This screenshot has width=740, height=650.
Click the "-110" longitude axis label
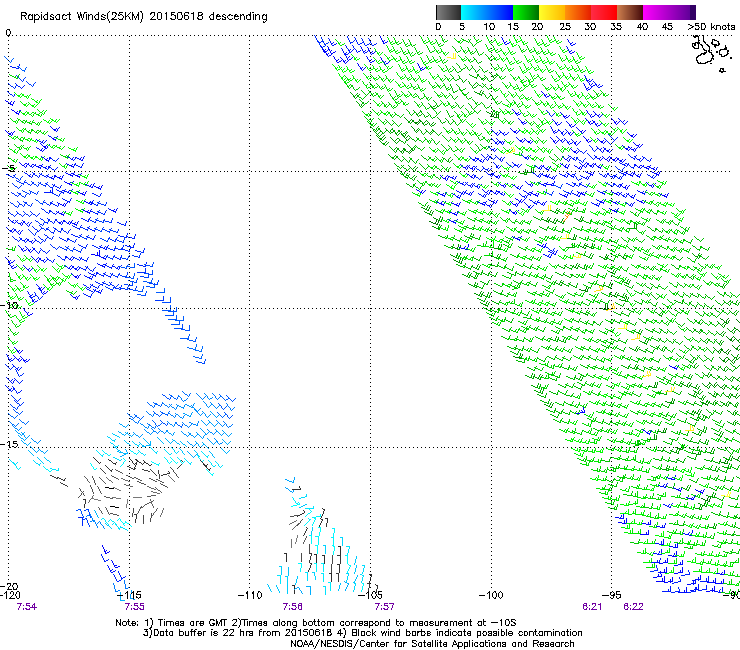(250, 595)
